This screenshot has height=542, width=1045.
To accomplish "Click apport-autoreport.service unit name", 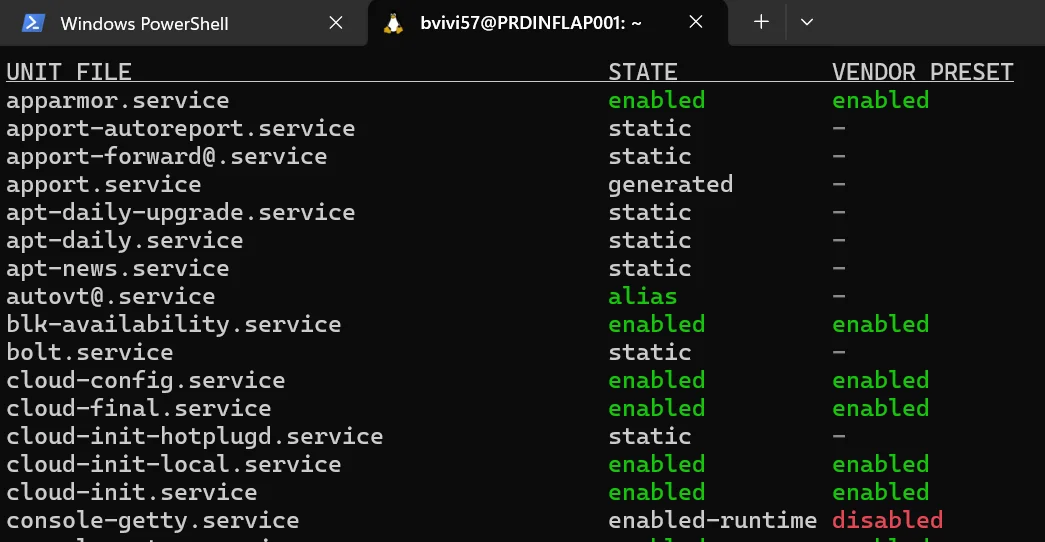I will point(181,129).
